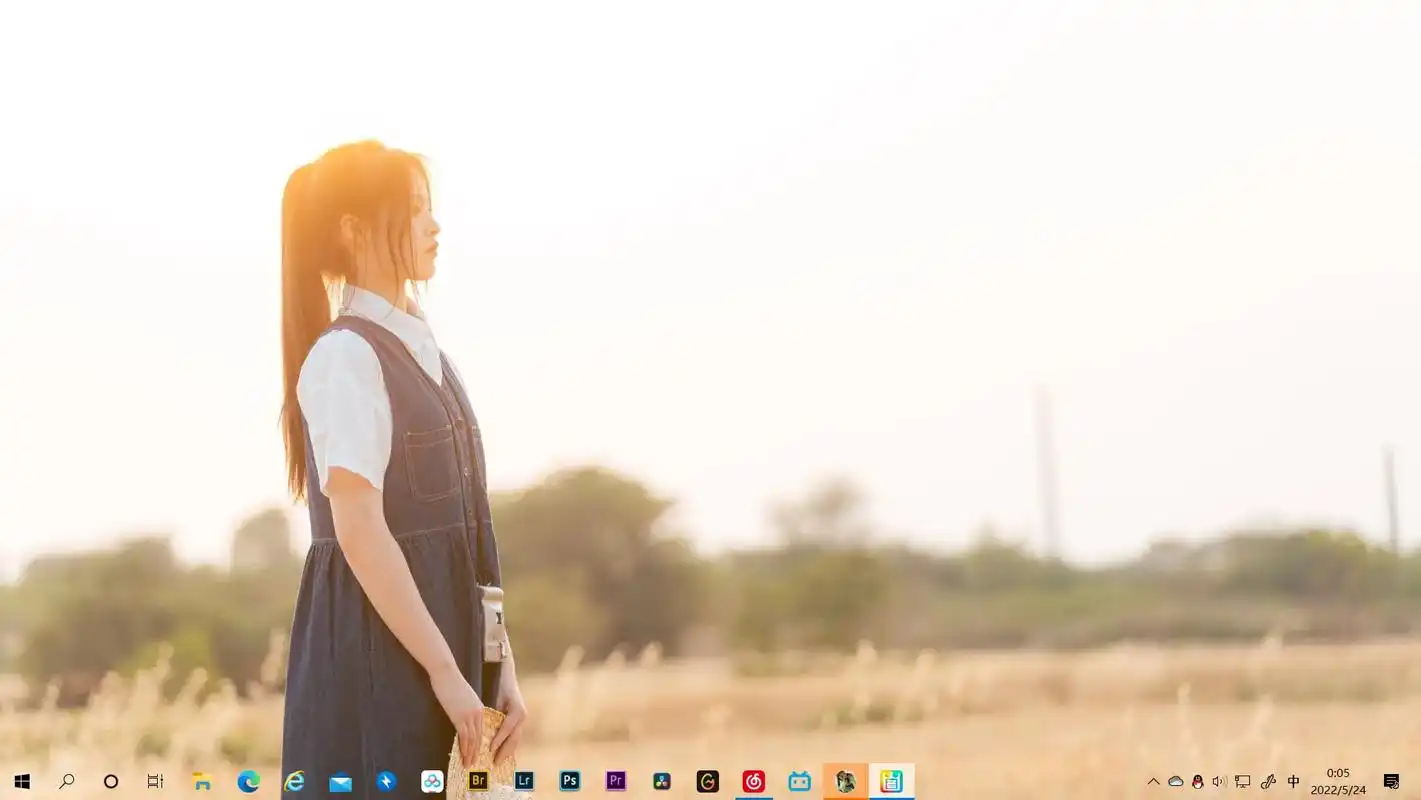This screenshot has width=1421, height=800.
Task: Open Microsoft Edge browser
Action: [x=248, y=781]
